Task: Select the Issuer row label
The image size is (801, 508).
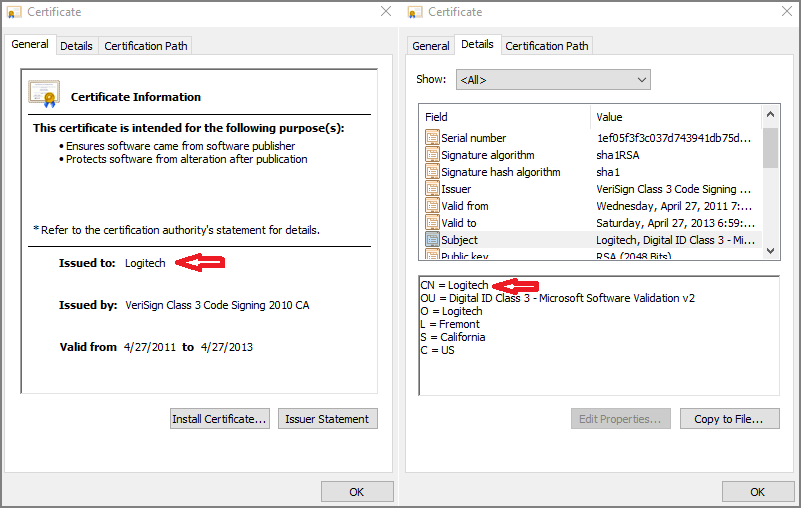Action: [456, 189]
